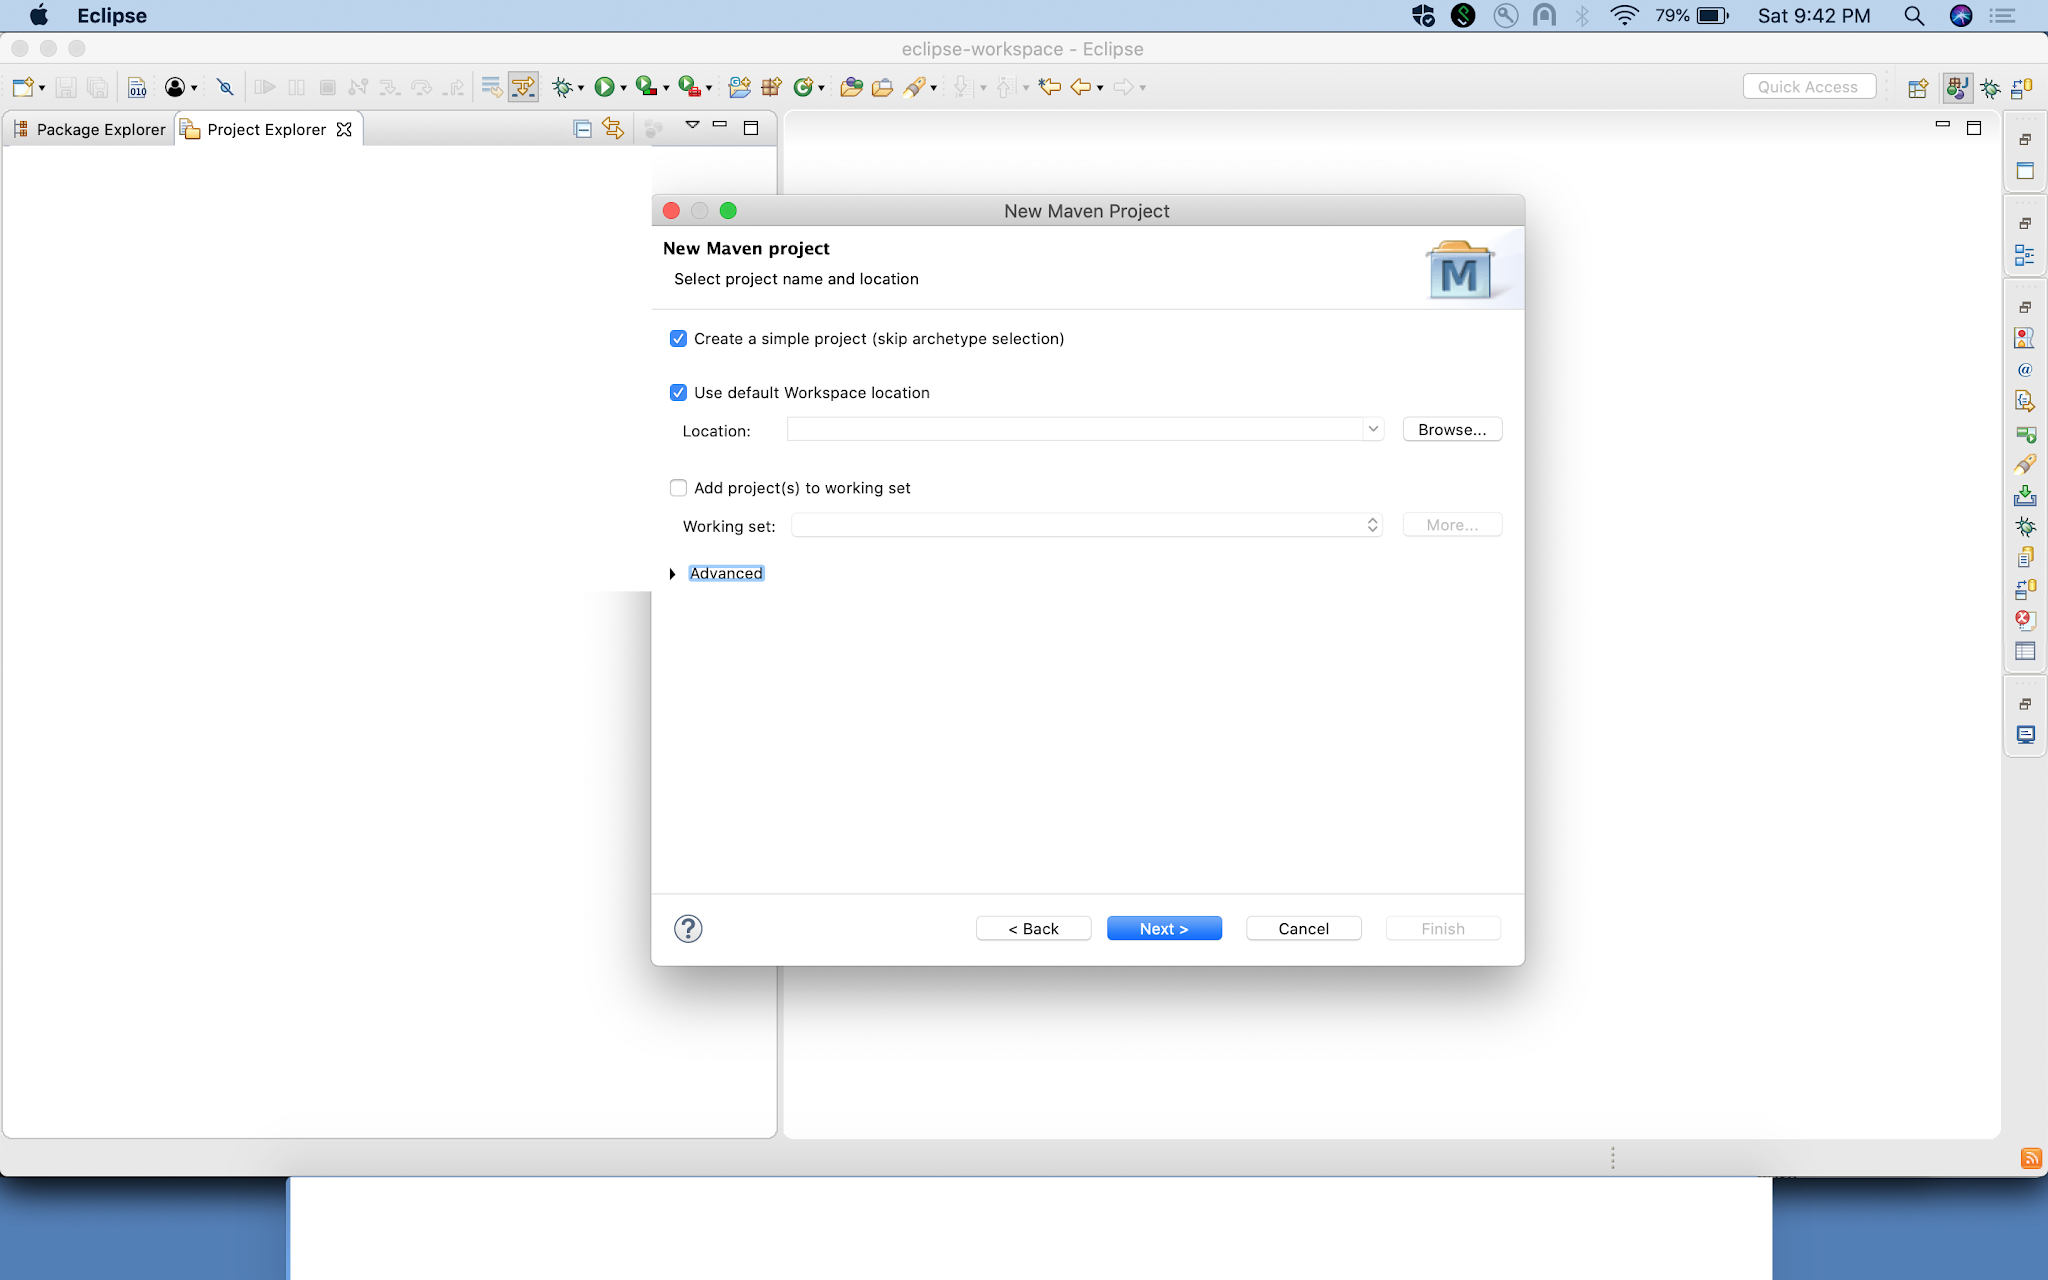Expand the Advanced section
Screen dimensions: 2048x1280
click(672, 572)
